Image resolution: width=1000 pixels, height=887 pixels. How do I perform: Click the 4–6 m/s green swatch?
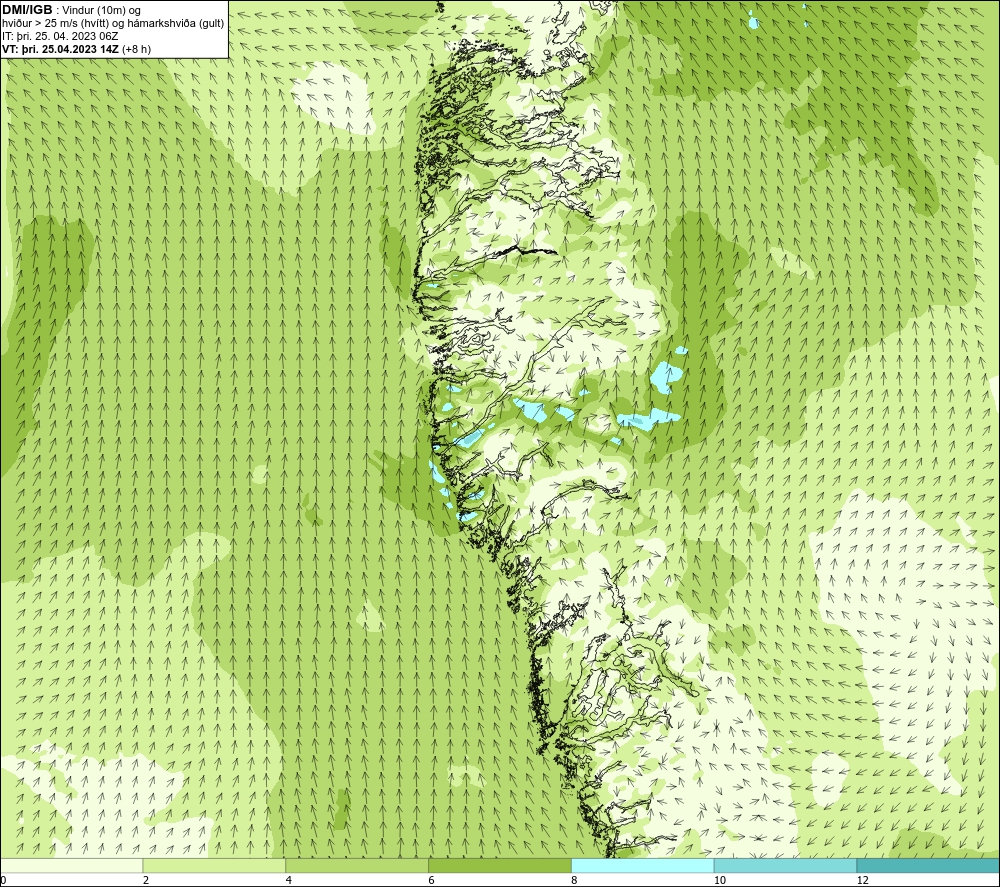(357, 865)
